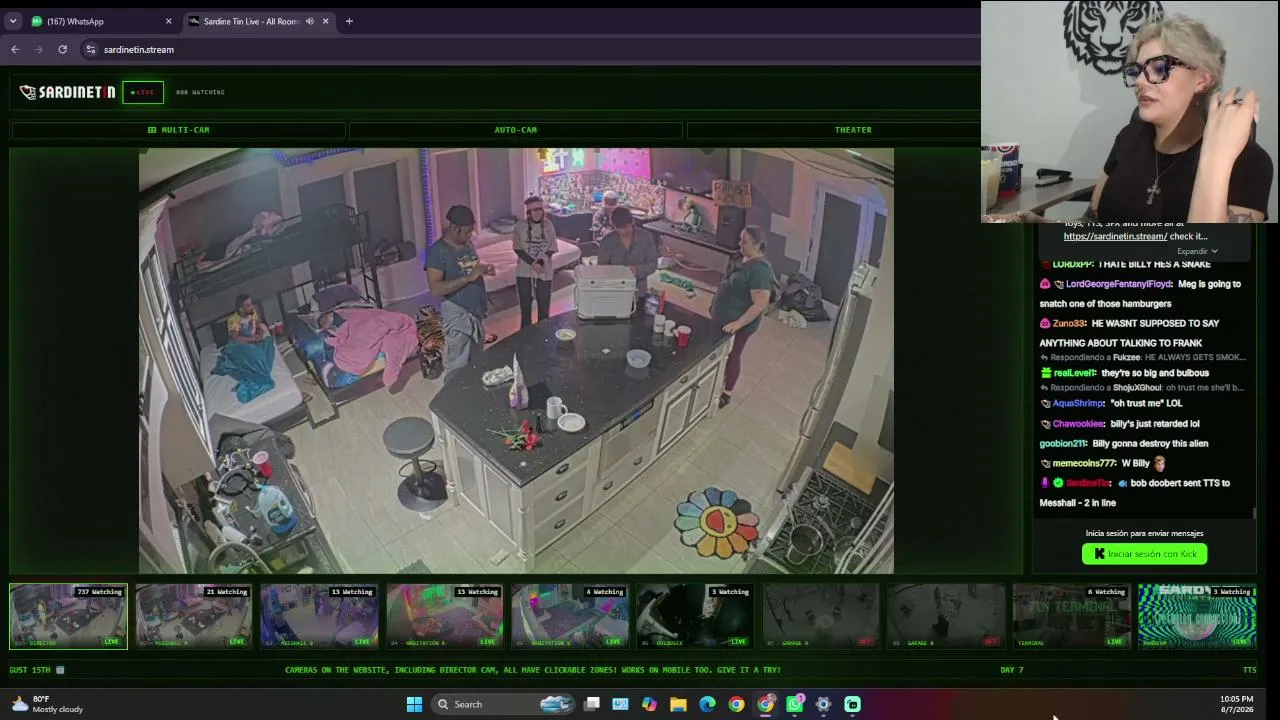
Task: Click username goobion211 in chat
Action: pyautogui.click(x=1062, y=444)
